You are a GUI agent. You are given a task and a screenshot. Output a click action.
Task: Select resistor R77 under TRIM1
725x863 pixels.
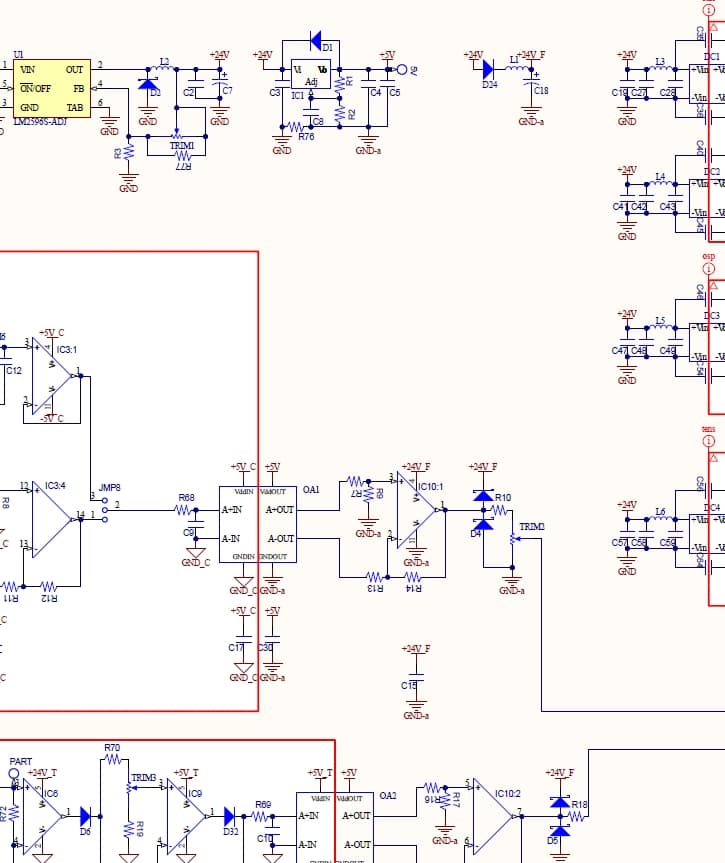pos(183,156)
